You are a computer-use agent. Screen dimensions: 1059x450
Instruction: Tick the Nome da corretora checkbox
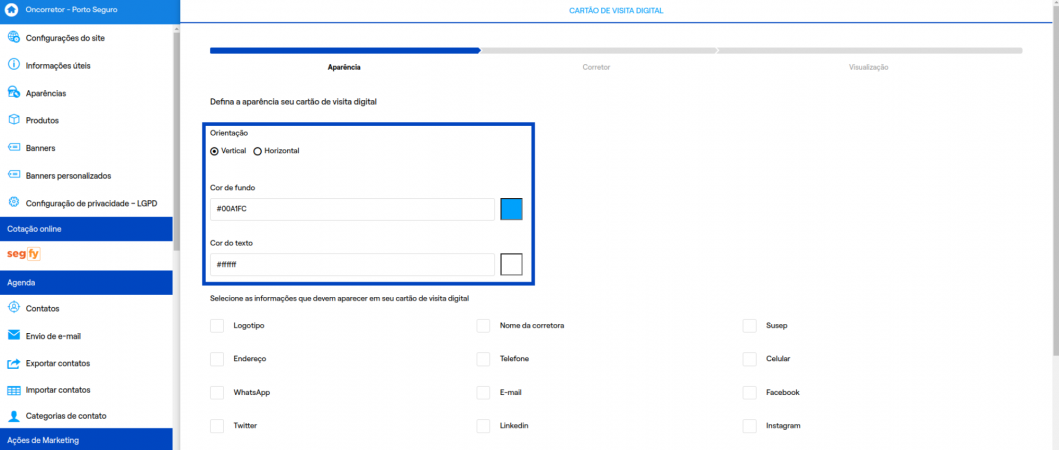point(483,326)
